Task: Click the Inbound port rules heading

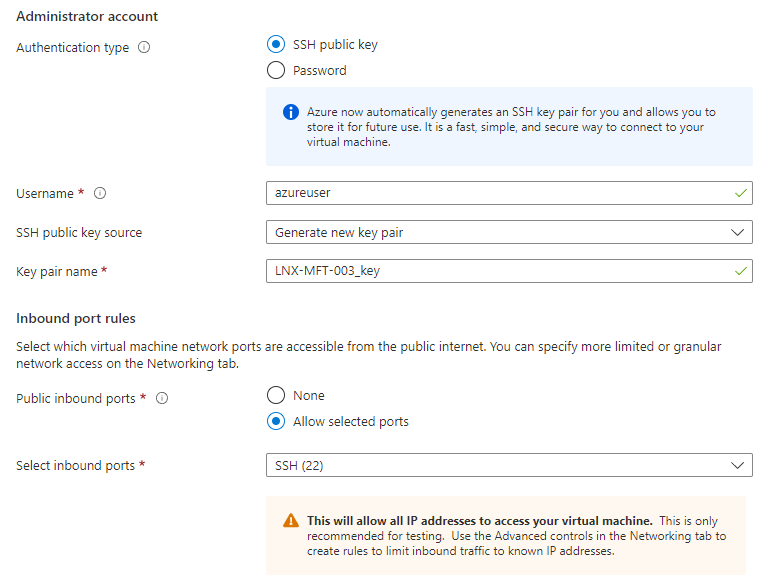Action: coord(76,319)
